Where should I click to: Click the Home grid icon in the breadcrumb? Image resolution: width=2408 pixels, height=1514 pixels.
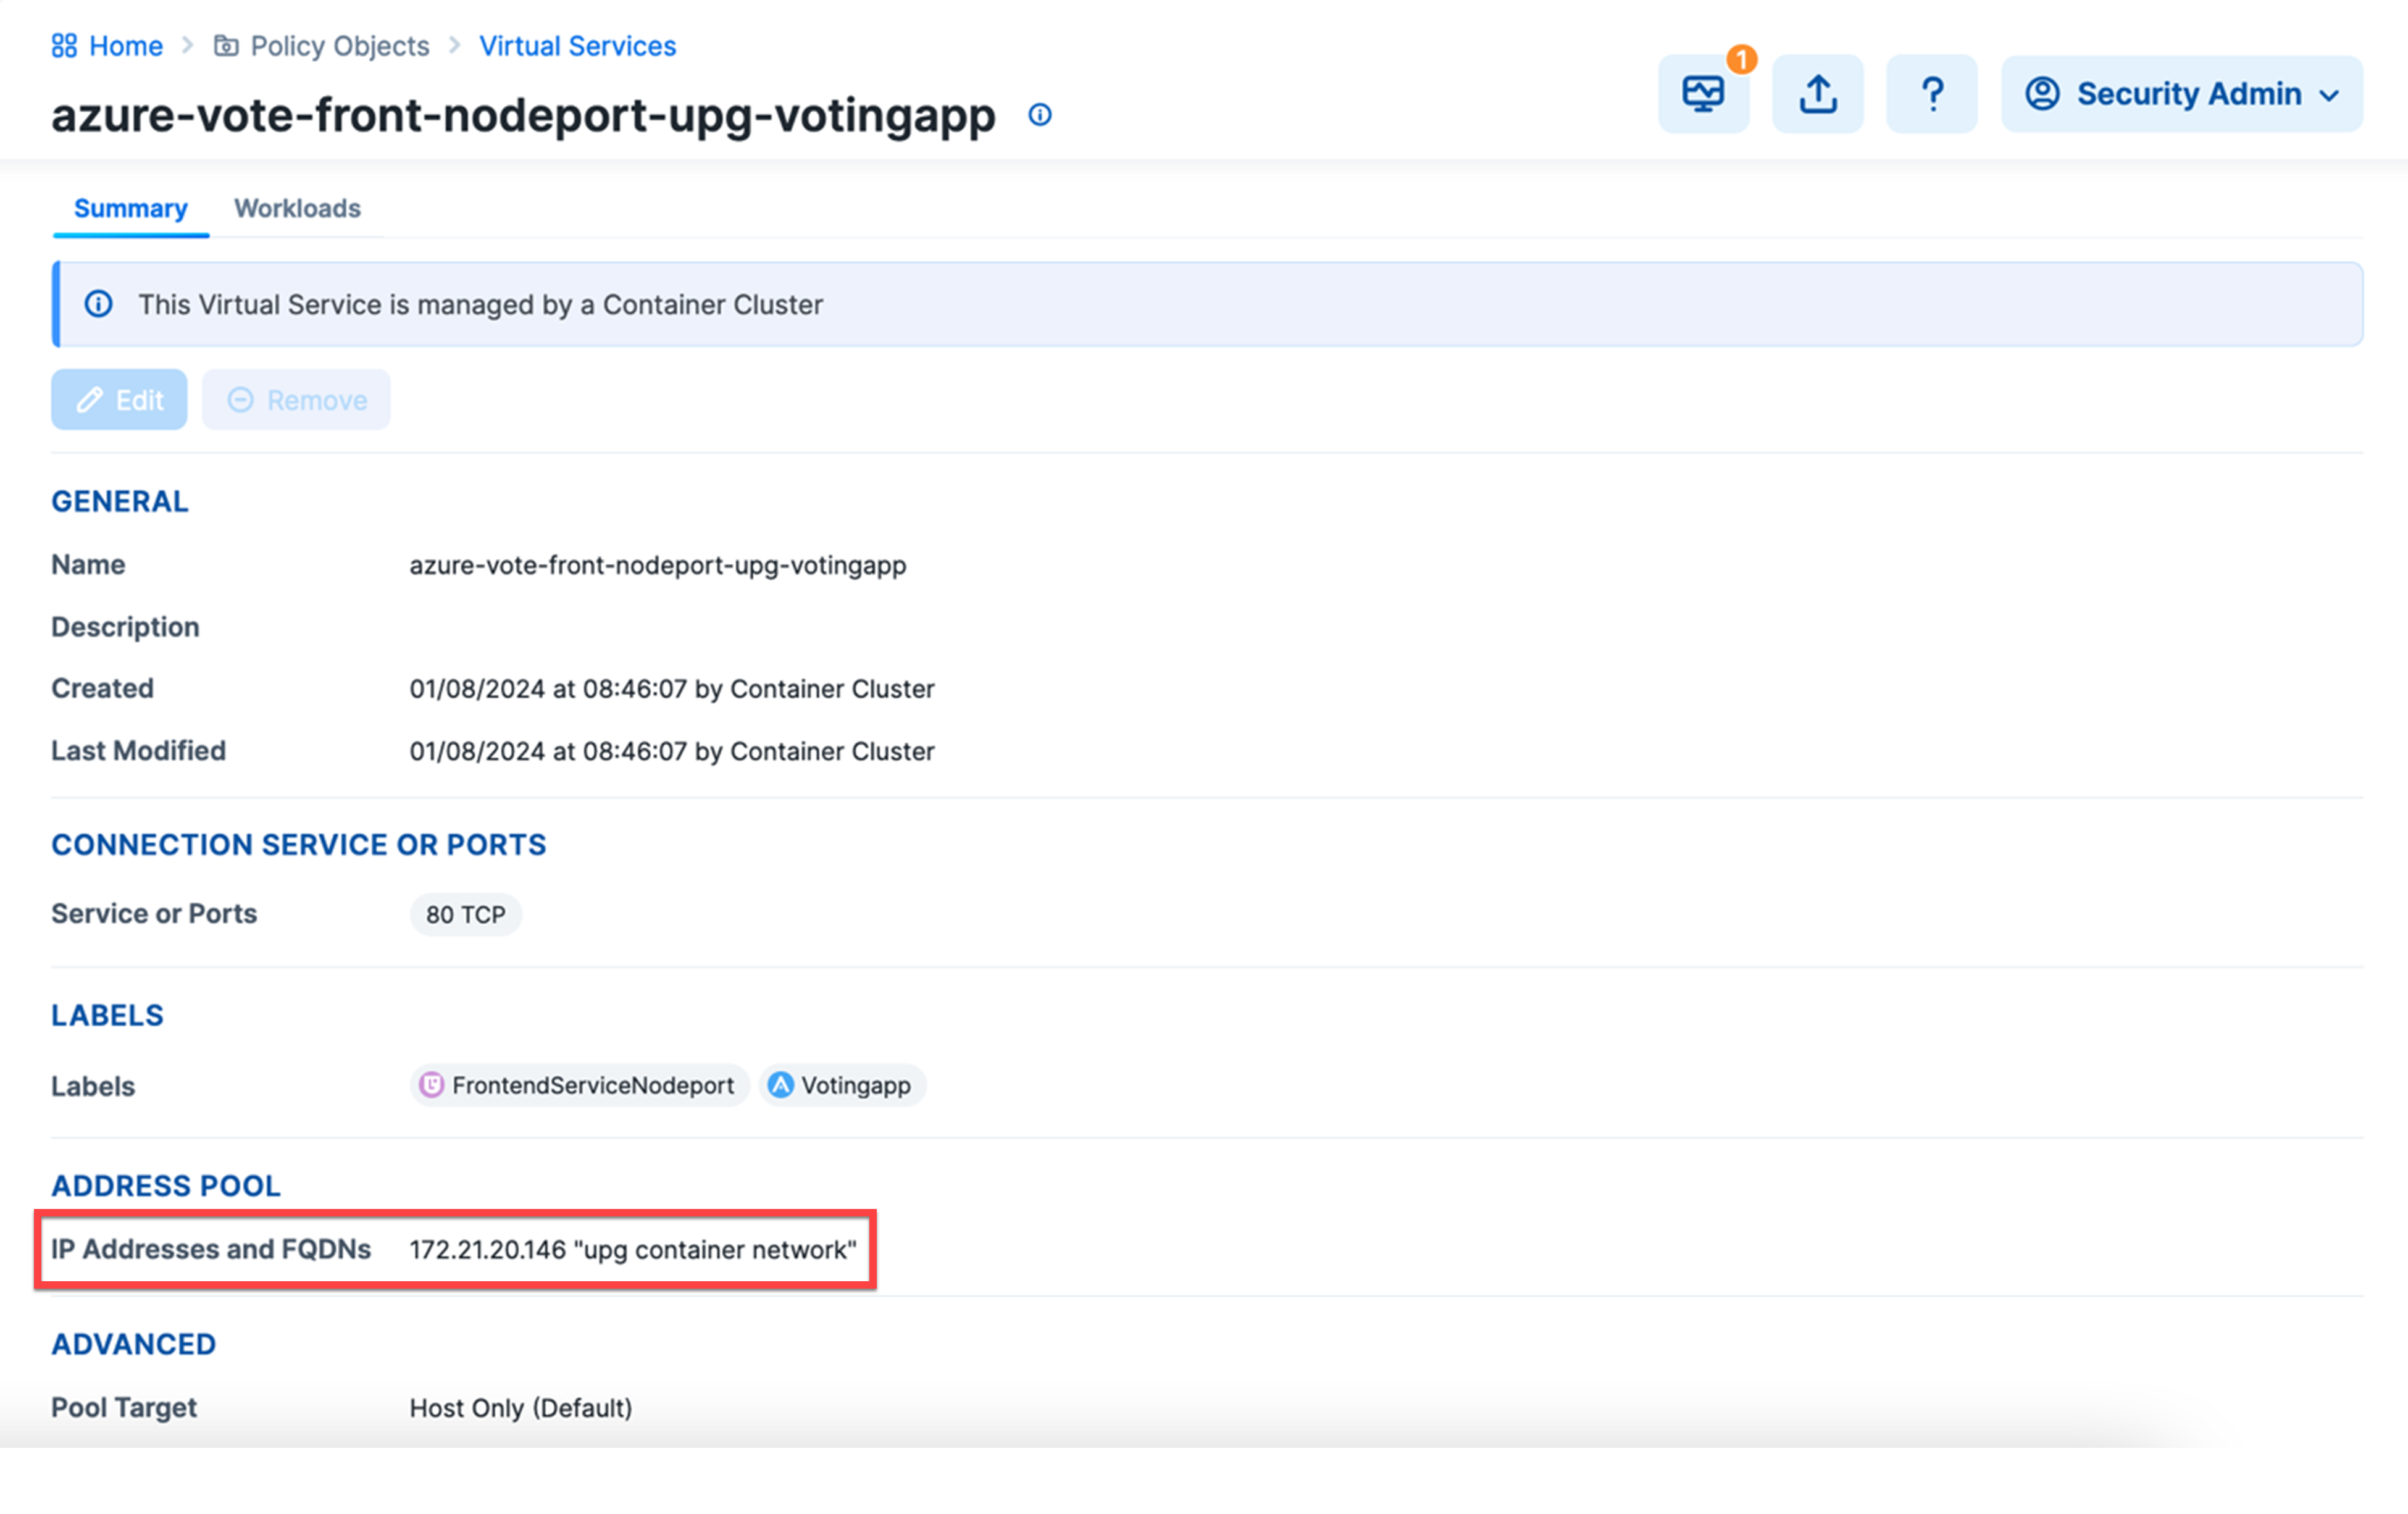tap(65, 45)
